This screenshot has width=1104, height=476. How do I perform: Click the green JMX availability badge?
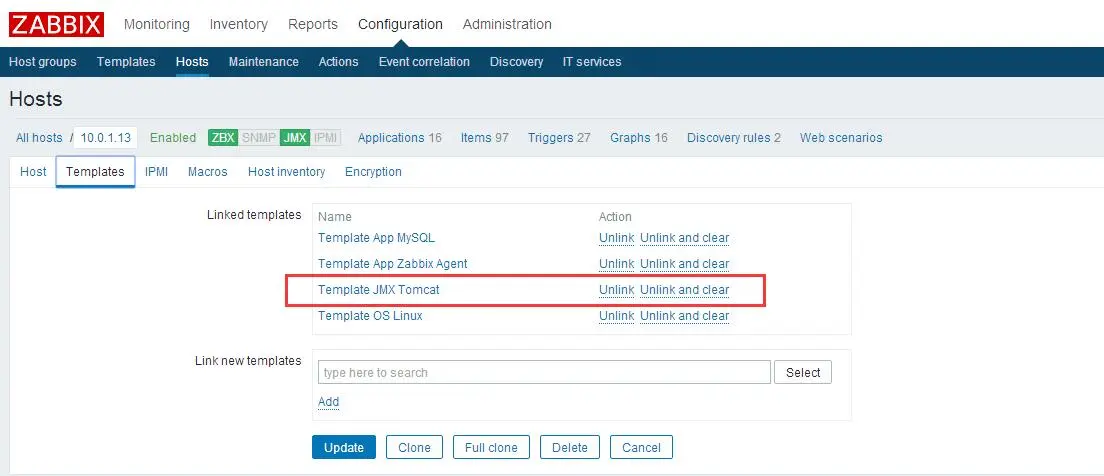click(294, 138)
